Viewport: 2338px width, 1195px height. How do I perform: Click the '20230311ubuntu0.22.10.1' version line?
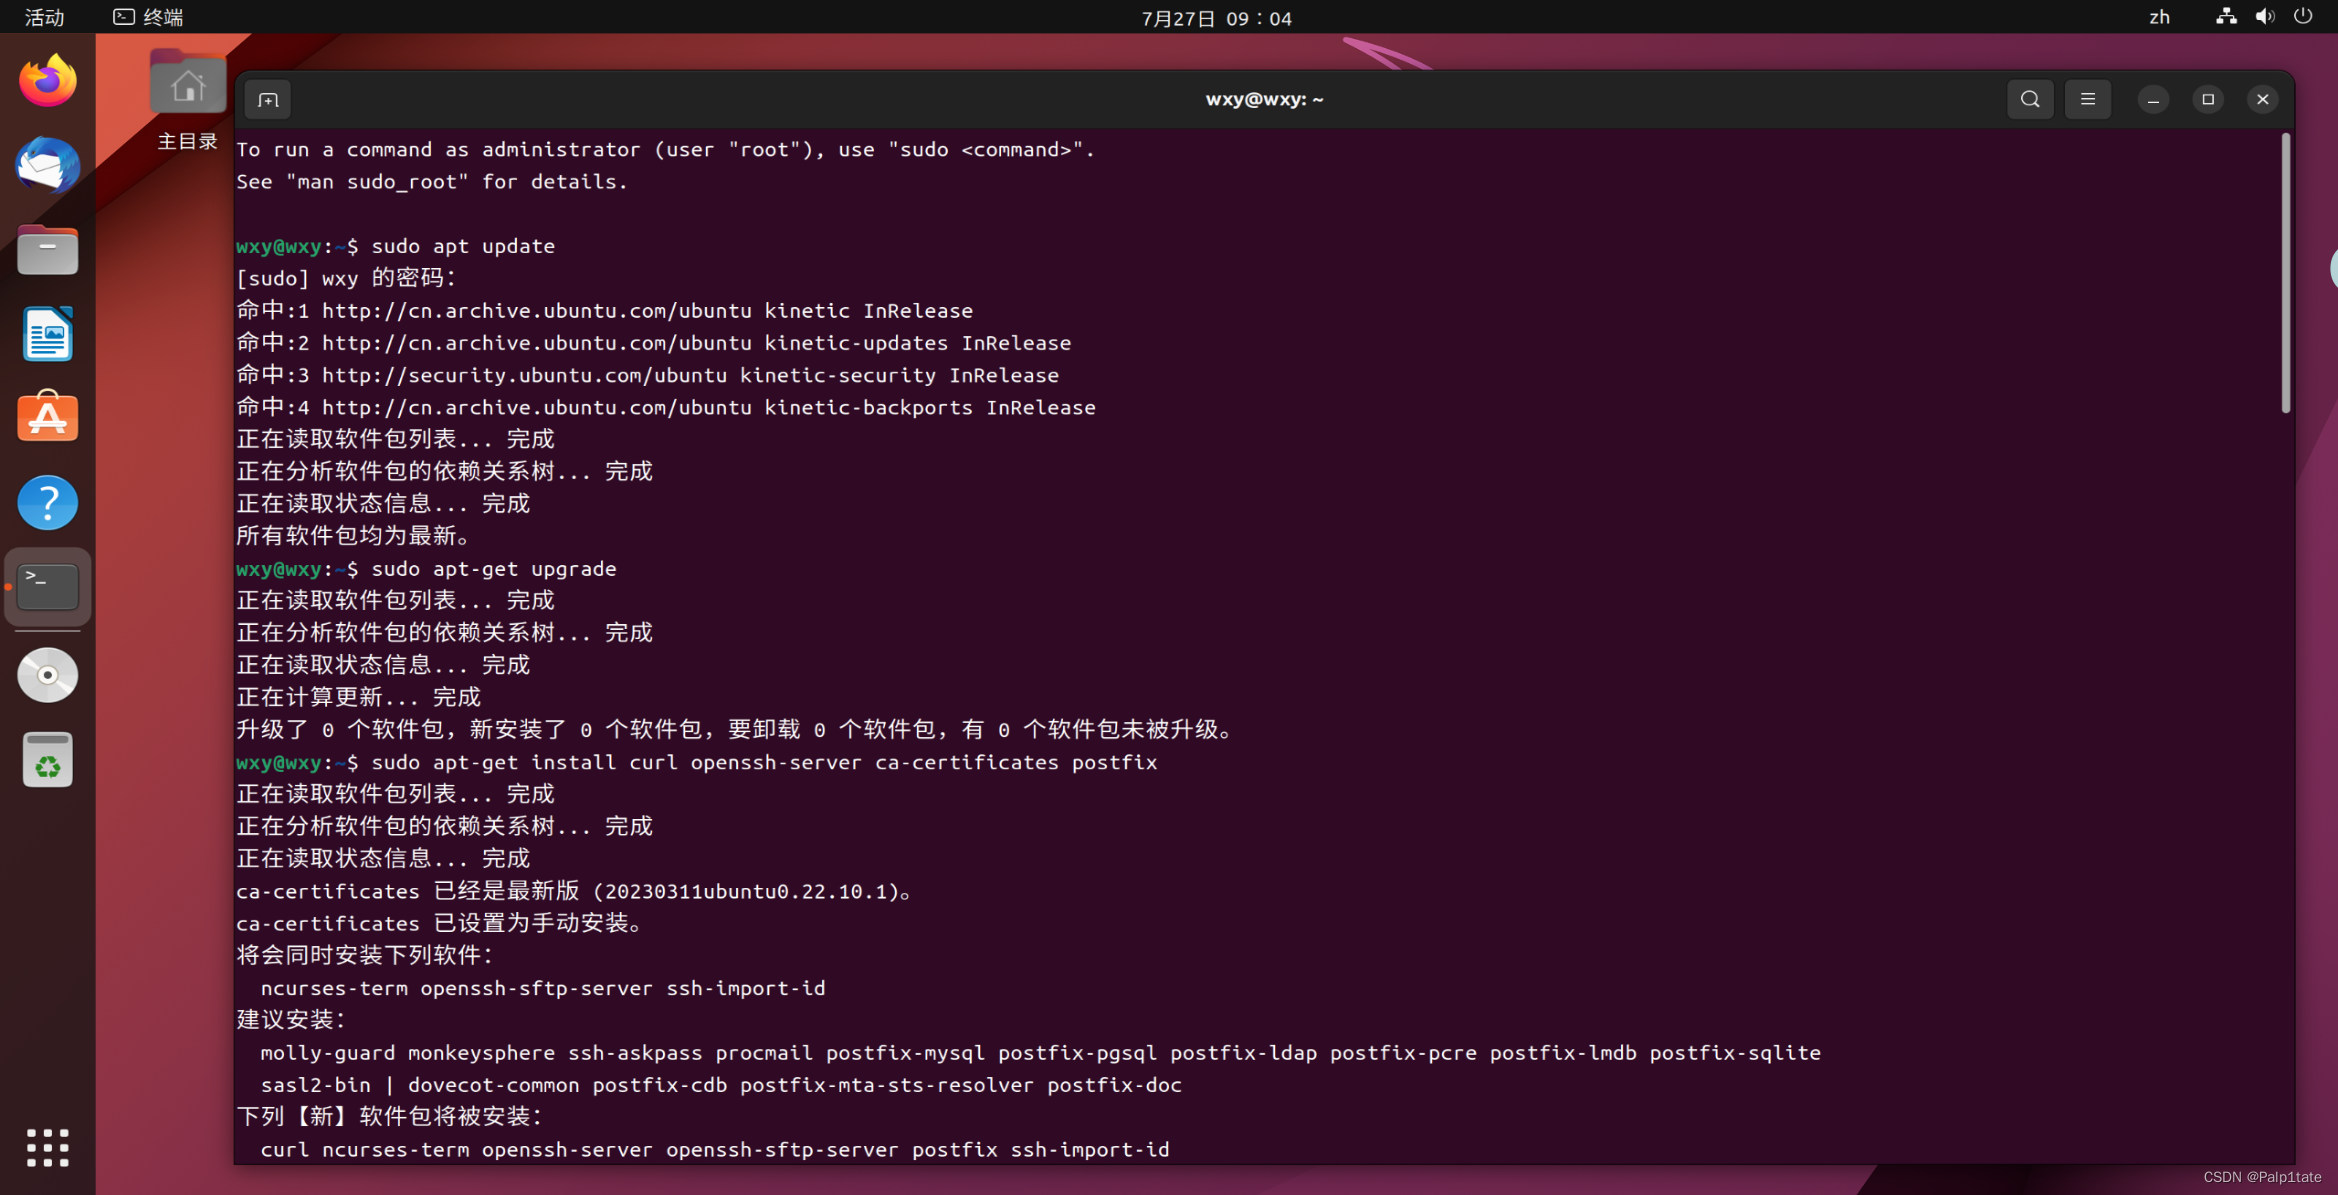575,891
